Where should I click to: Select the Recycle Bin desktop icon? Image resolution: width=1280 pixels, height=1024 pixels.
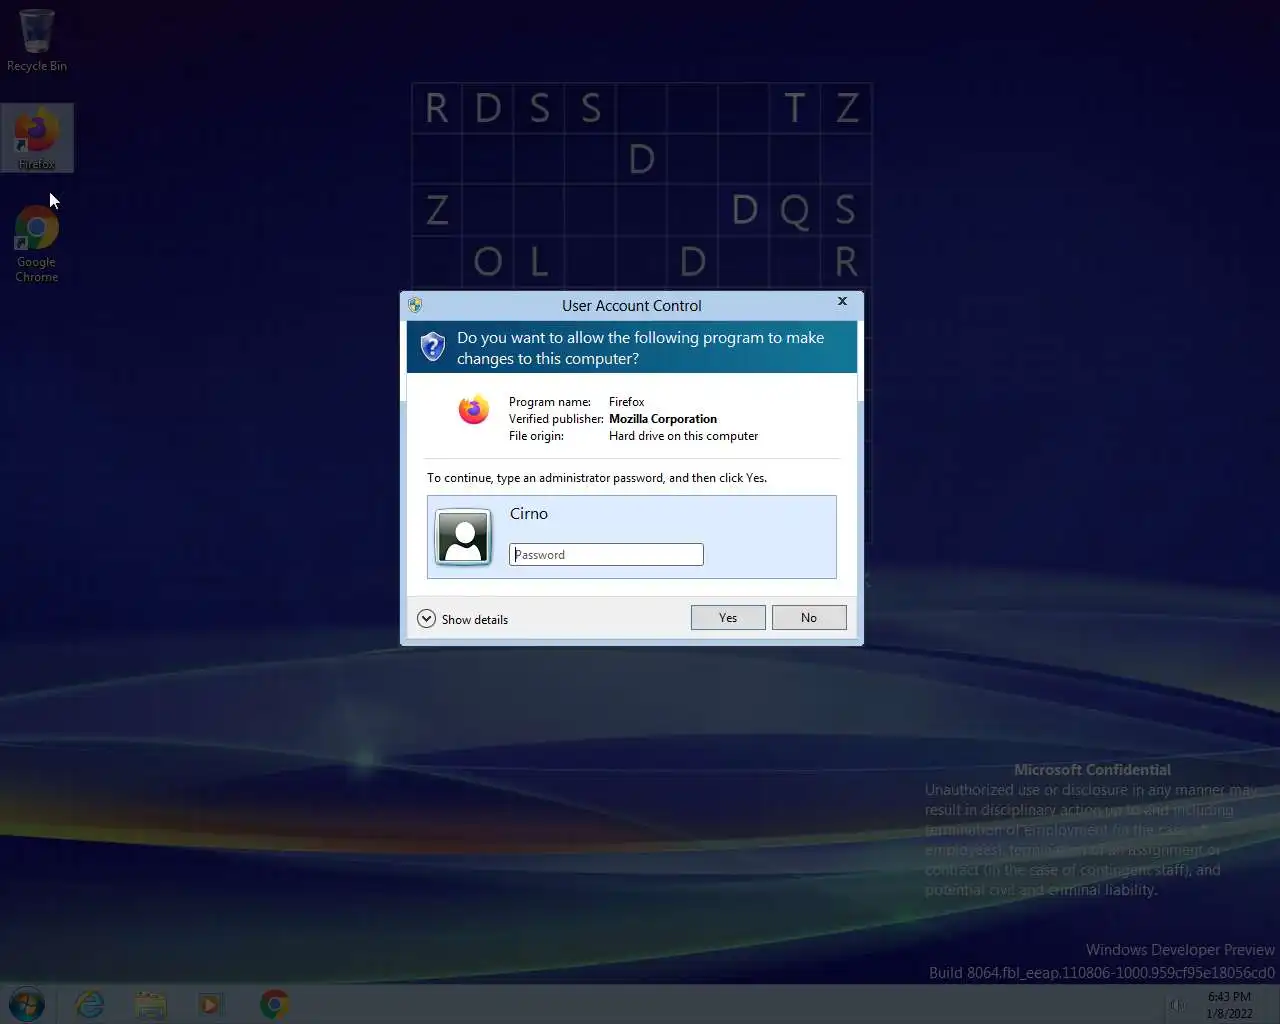click(x=37, y=40)
